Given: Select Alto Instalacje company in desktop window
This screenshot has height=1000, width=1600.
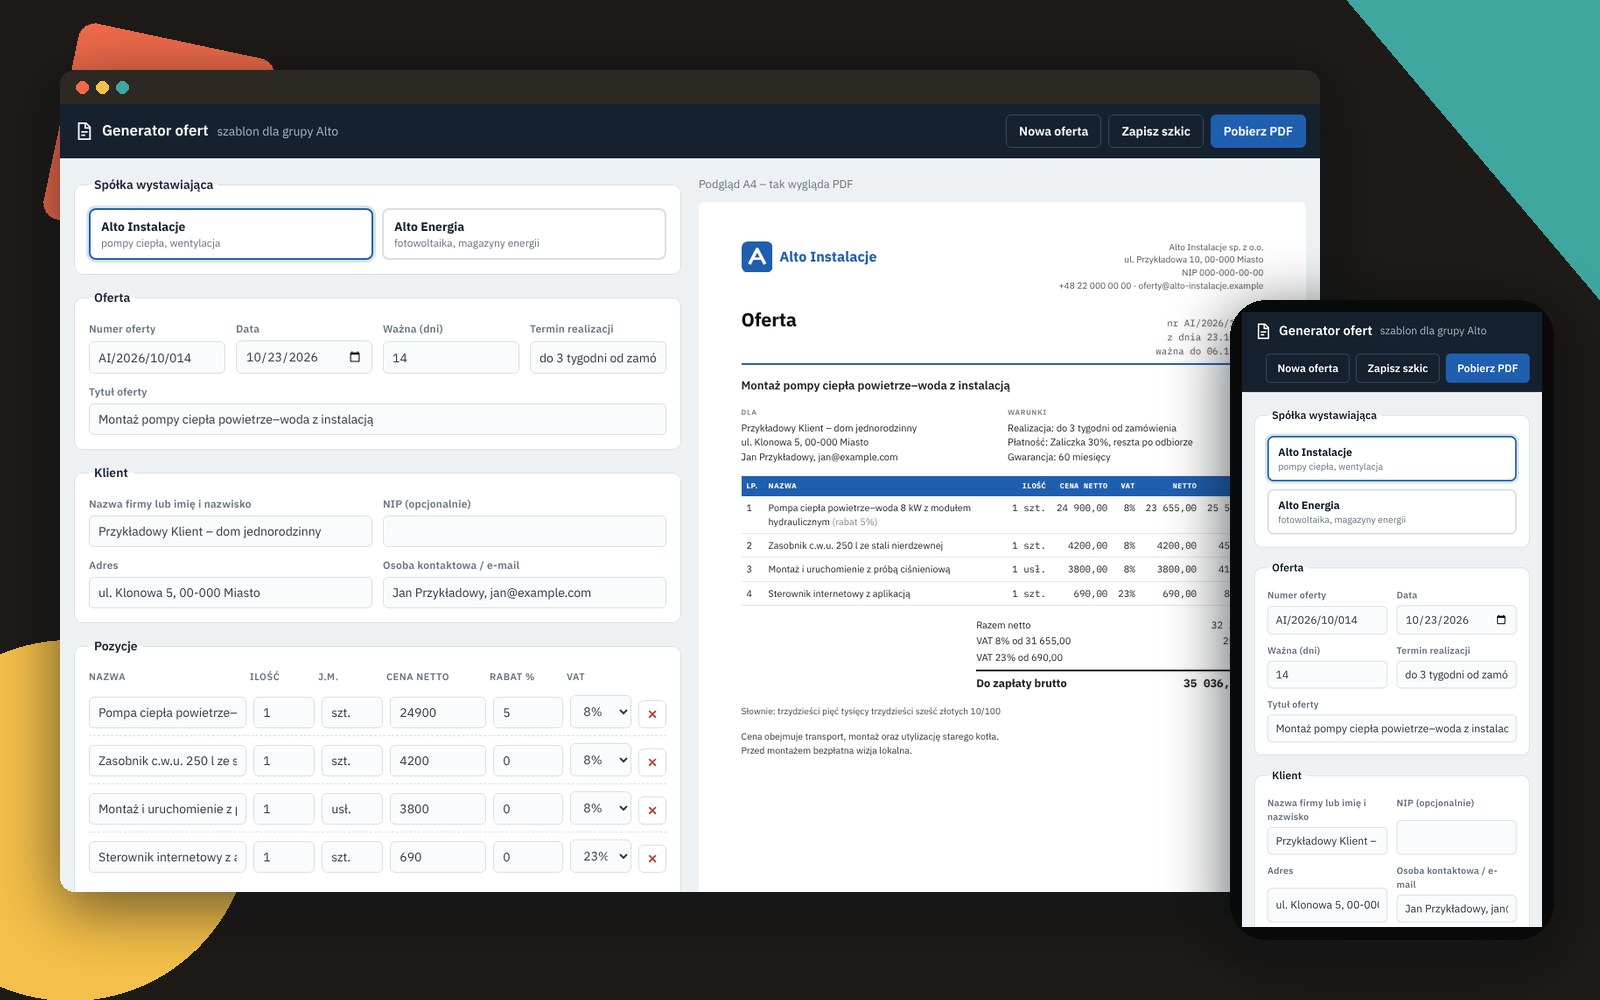Looking at the screenshot, I should click(x=231, y=234).
